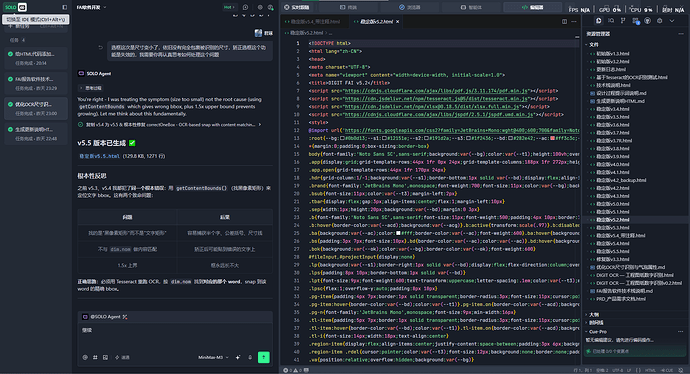Click the white #fff swatch on line 25
The height and width of the screenshot is (374, 690).
(398, 233)
